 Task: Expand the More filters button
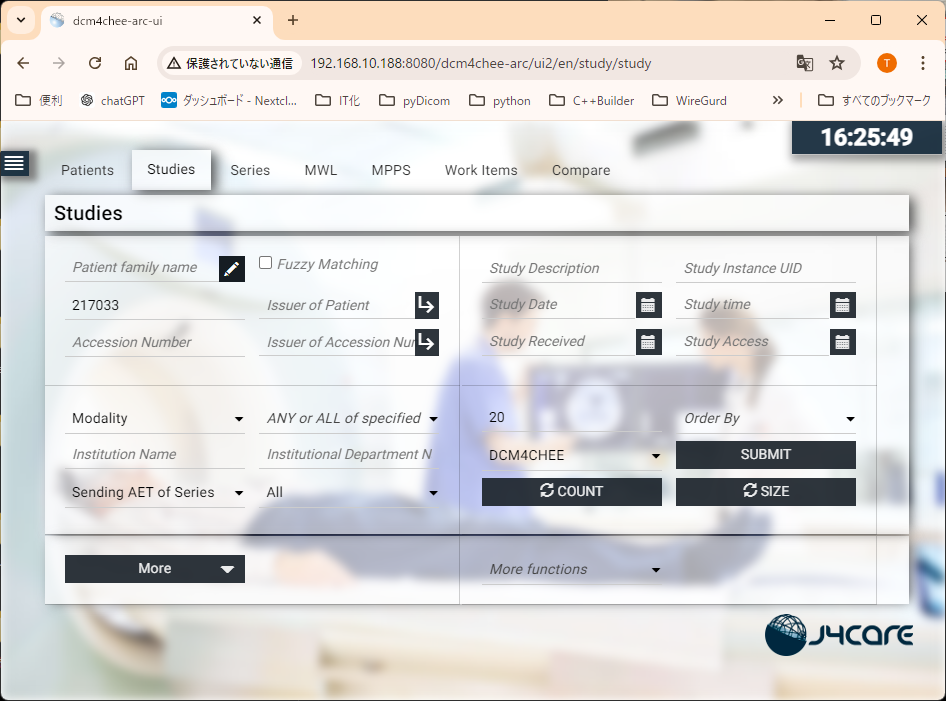[x=155, y=569]
